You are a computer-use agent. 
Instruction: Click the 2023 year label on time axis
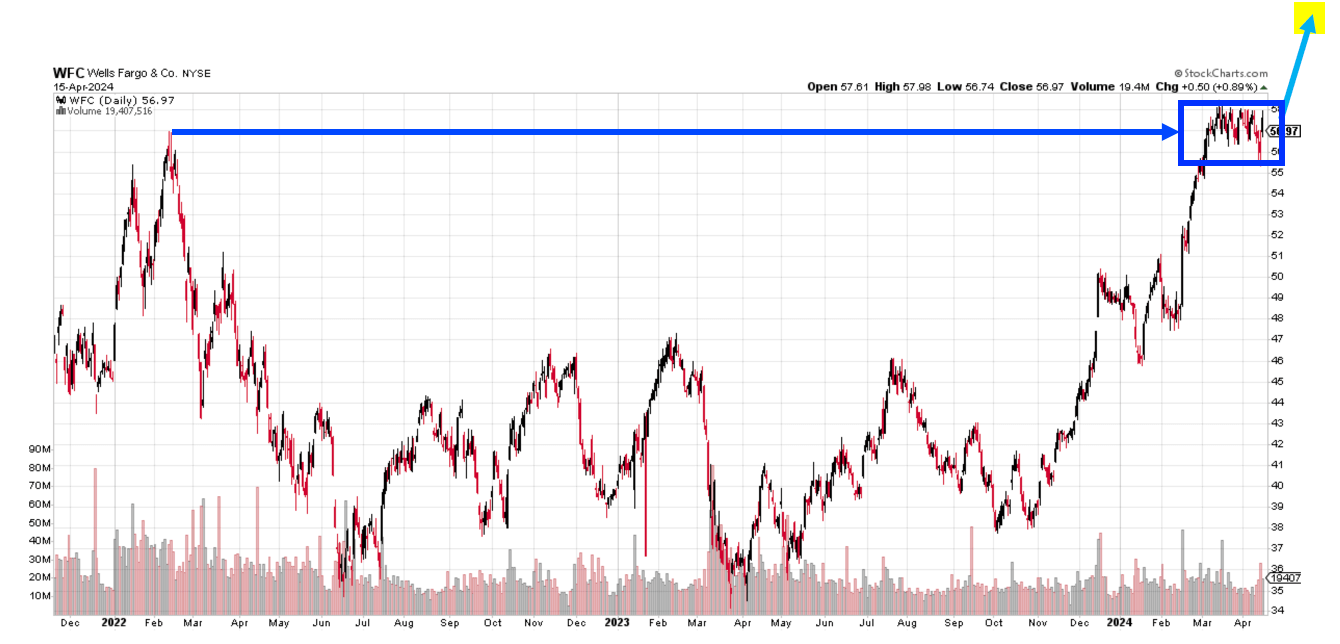pos(617,621)
